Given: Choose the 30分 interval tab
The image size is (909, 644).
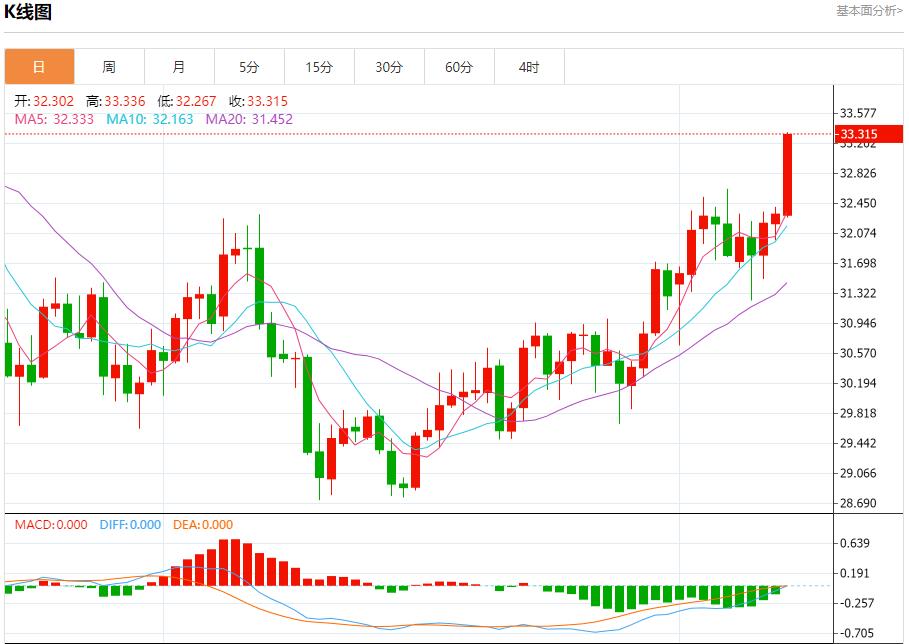Looking at the screenshot, I should click(389, 67).
